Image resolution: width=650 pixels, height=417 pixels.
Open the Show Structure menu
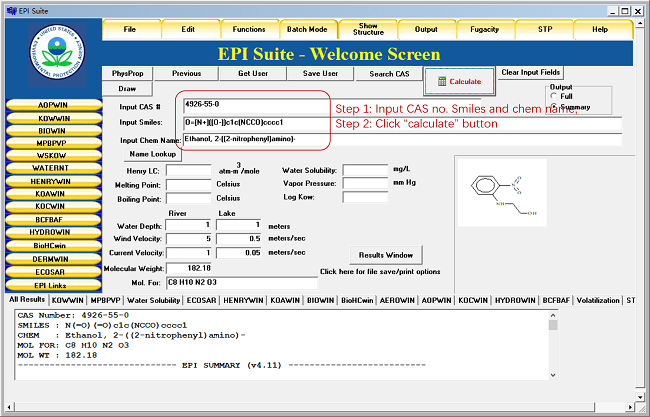coord(368,29)
